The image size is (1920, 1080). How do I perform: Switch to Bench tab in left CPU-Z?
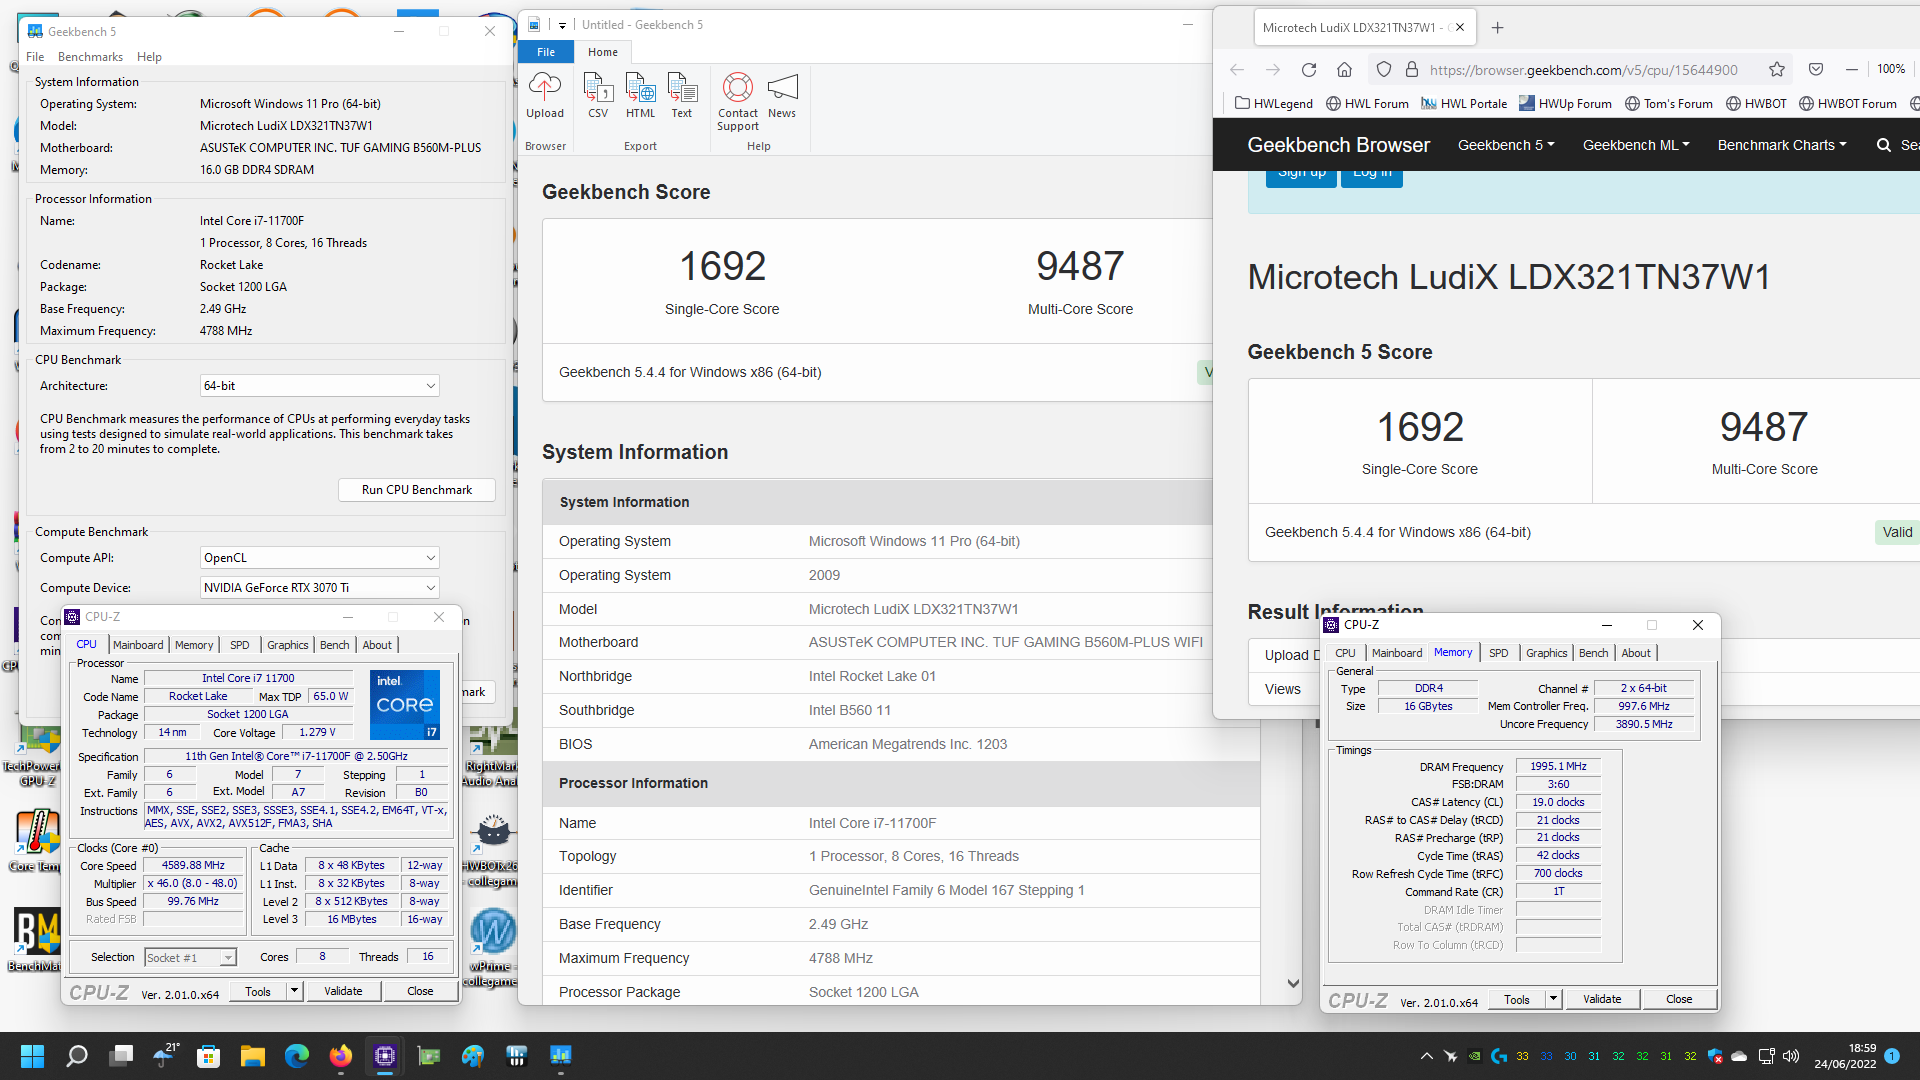pos(335,645)
